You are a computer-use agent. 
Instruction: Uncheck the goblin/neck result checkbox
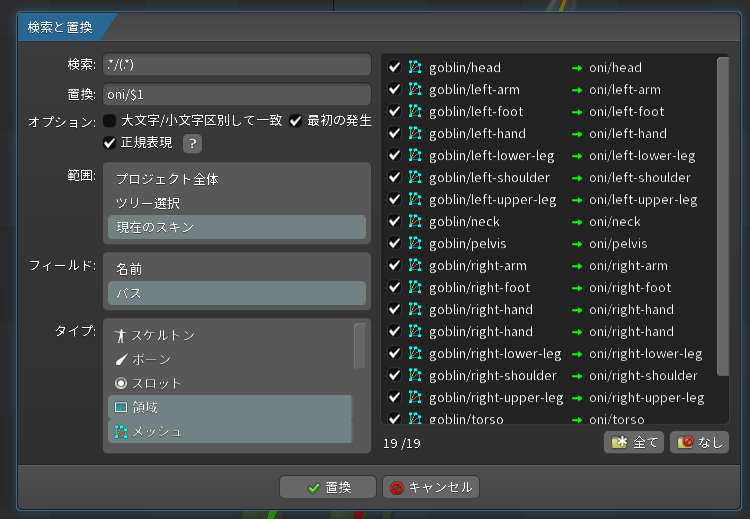395,221
